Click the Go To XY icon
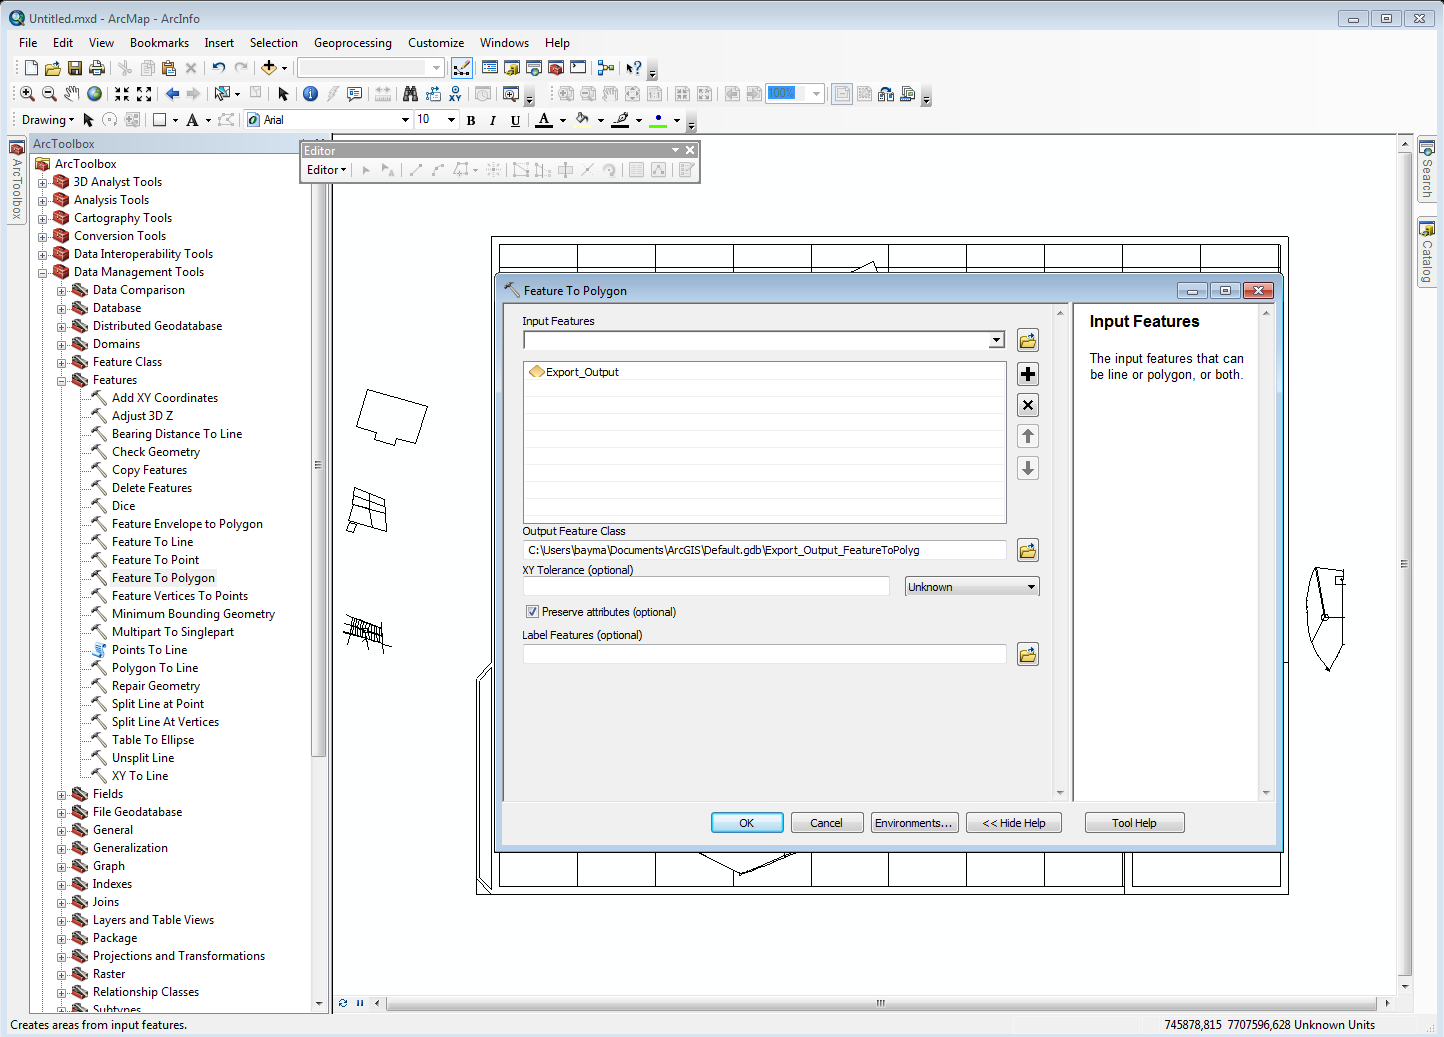 pyautogui.click(x=455, y=94)
